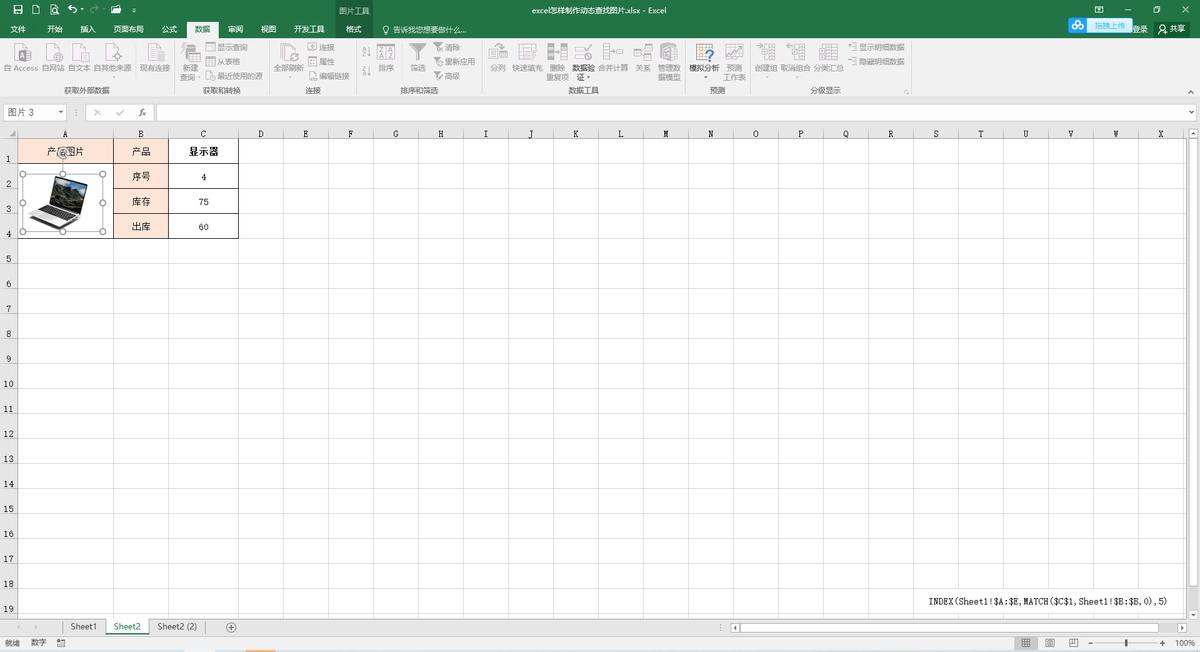Open the Ungroup (取消组合) dropdown
1200x652 pixels.
point(795,61)
